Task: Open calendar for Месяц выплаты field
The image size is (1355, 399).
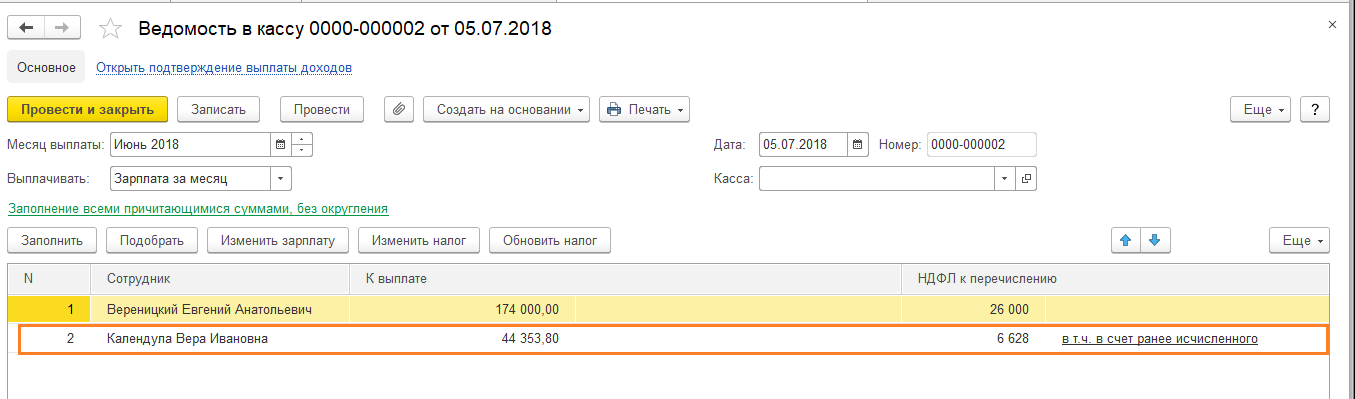Action: click(281, 144)
